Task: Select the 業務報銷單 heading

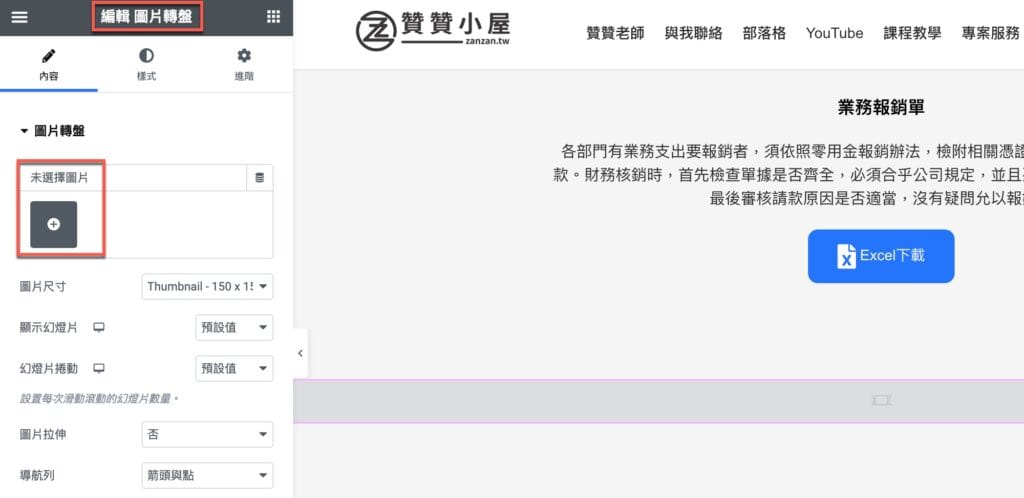Action: pyautogui.click(x=881, y=108)
